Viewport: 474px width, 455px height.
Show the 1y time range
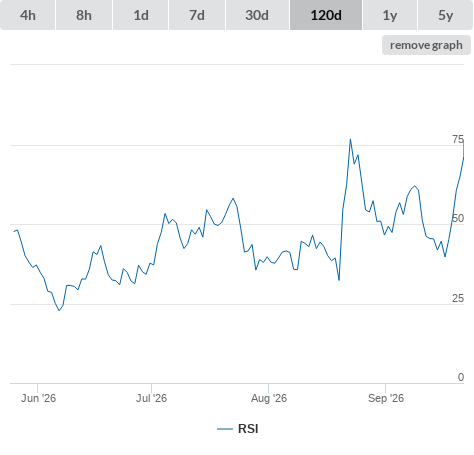click(x=390, y=15)
